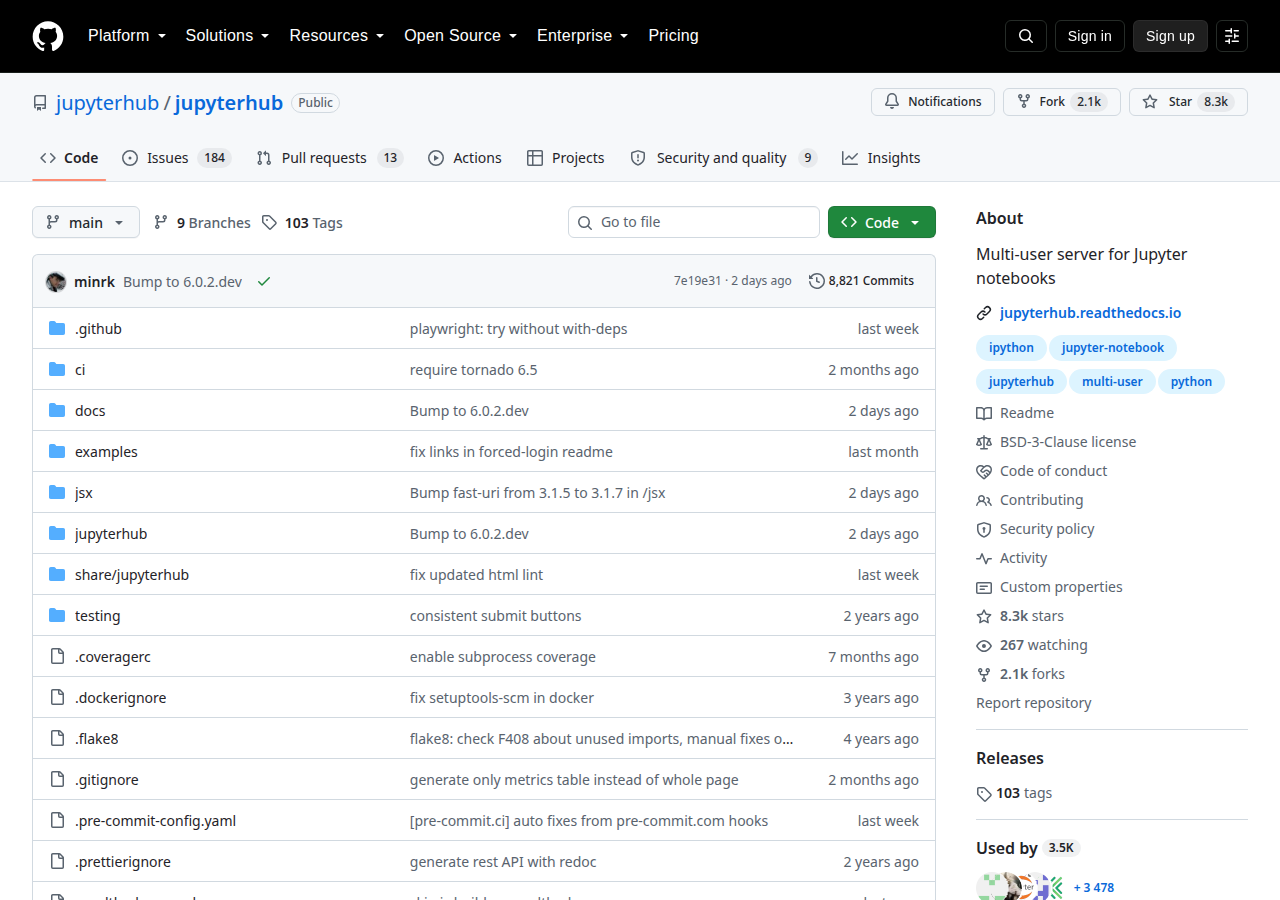Expand the Open Source menu
This screenshot has height=900, width=1280.
click(461, 36)
